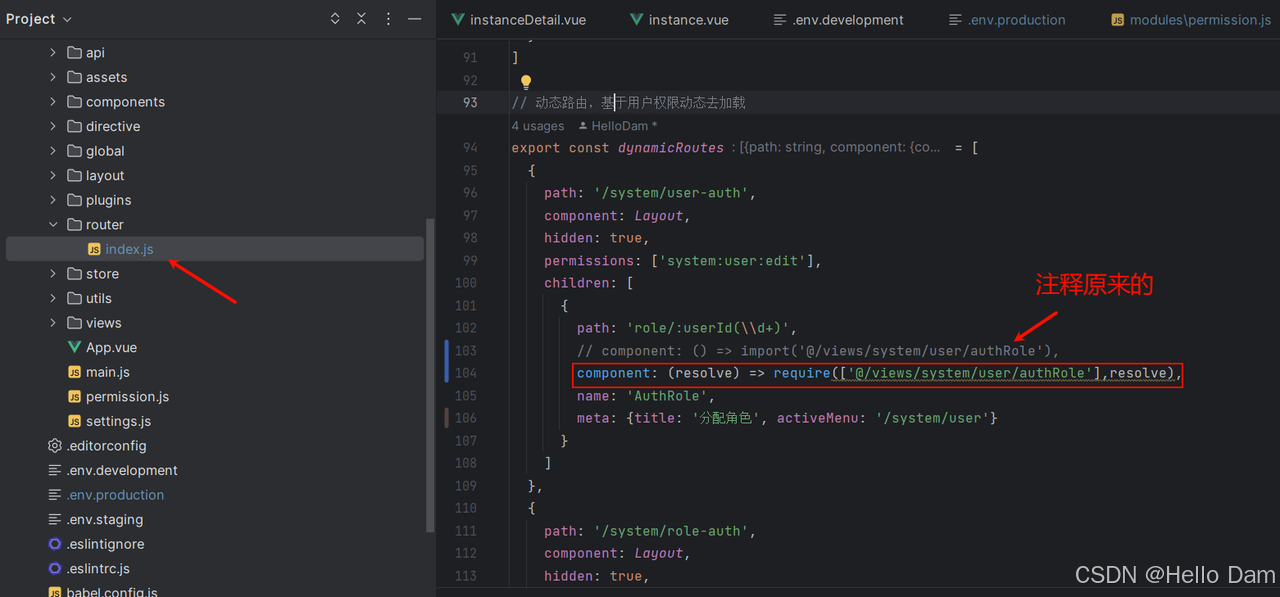Viewport: 1280px width, 597px height.
Task: Click the gear icon beside .editorconfig
Action: click(55, 446)
